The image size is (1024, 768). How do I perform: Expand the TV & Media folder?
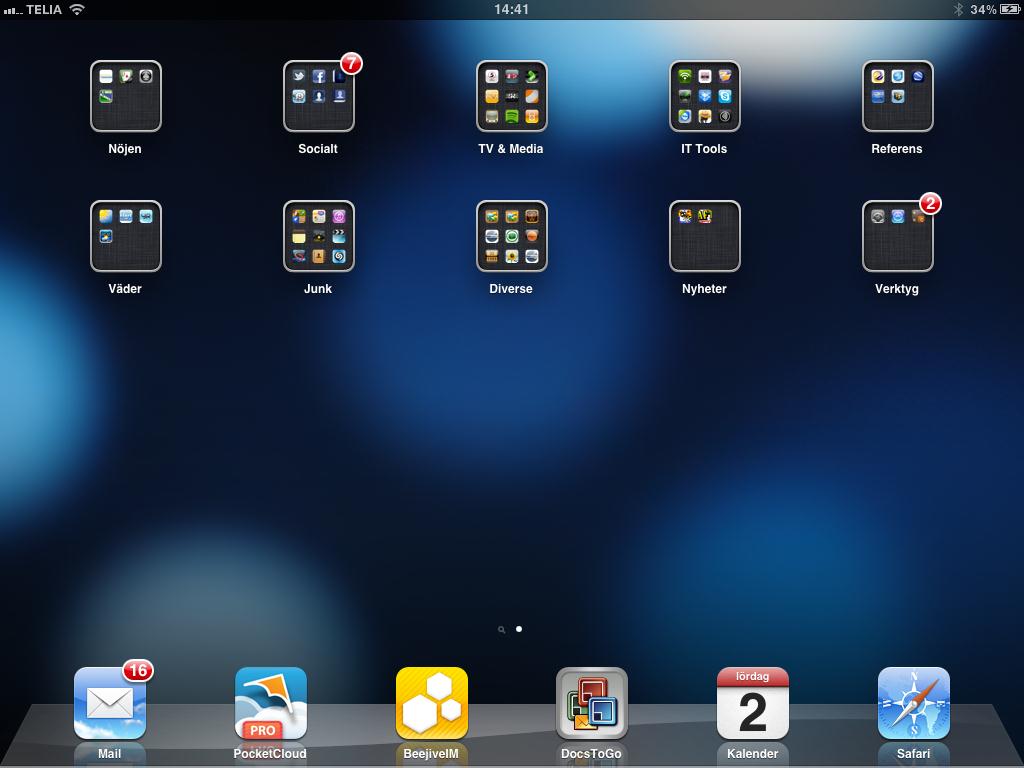coord(511,96)
